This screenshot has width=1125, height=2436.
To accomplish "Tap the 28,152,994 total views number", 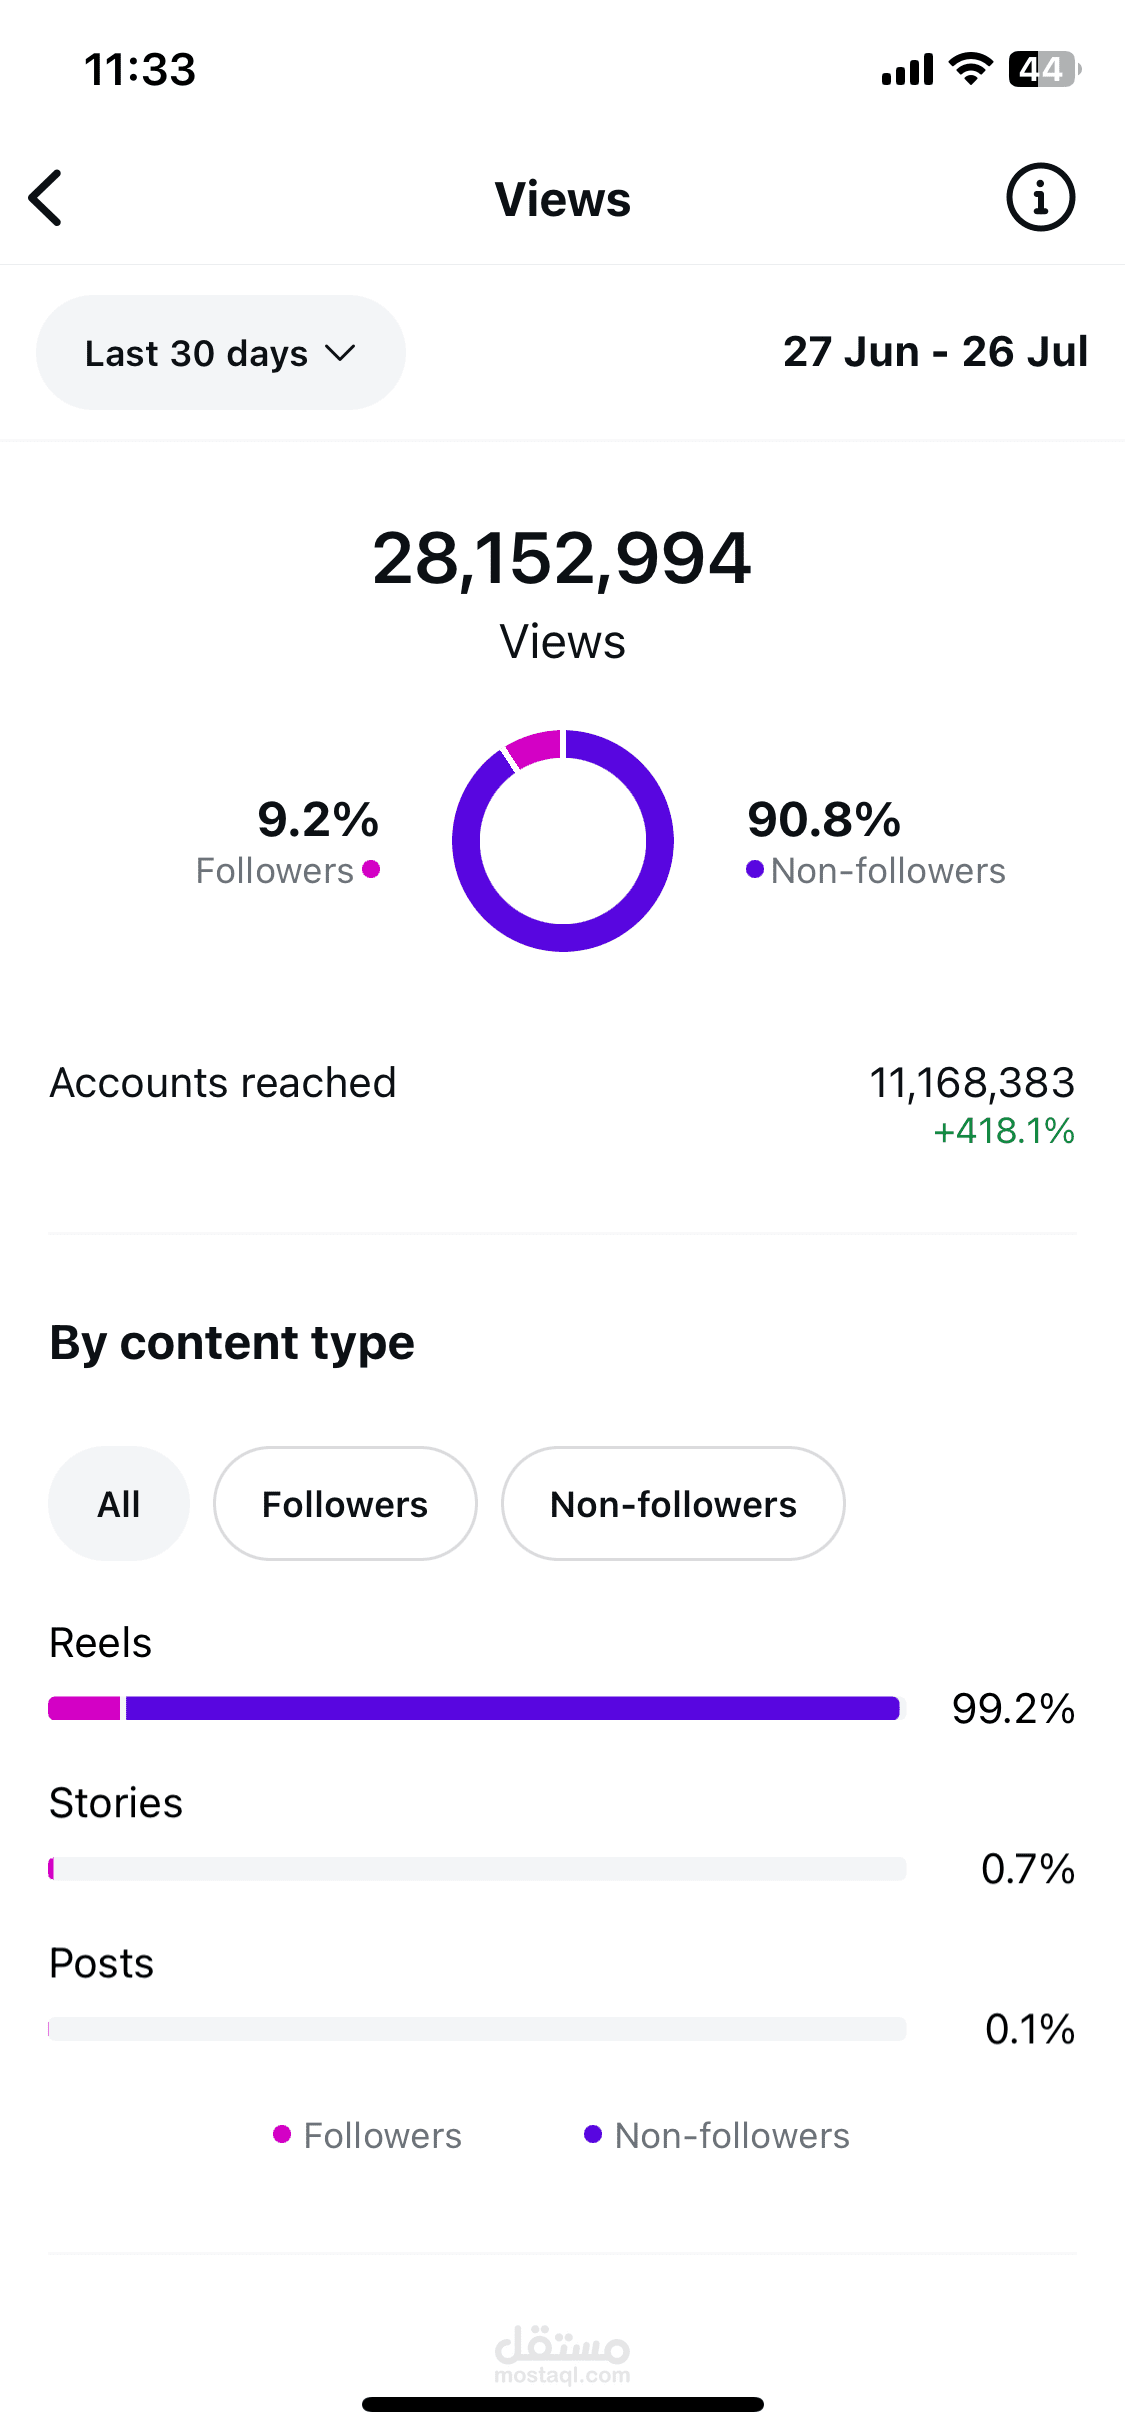I will click(562, 558).
